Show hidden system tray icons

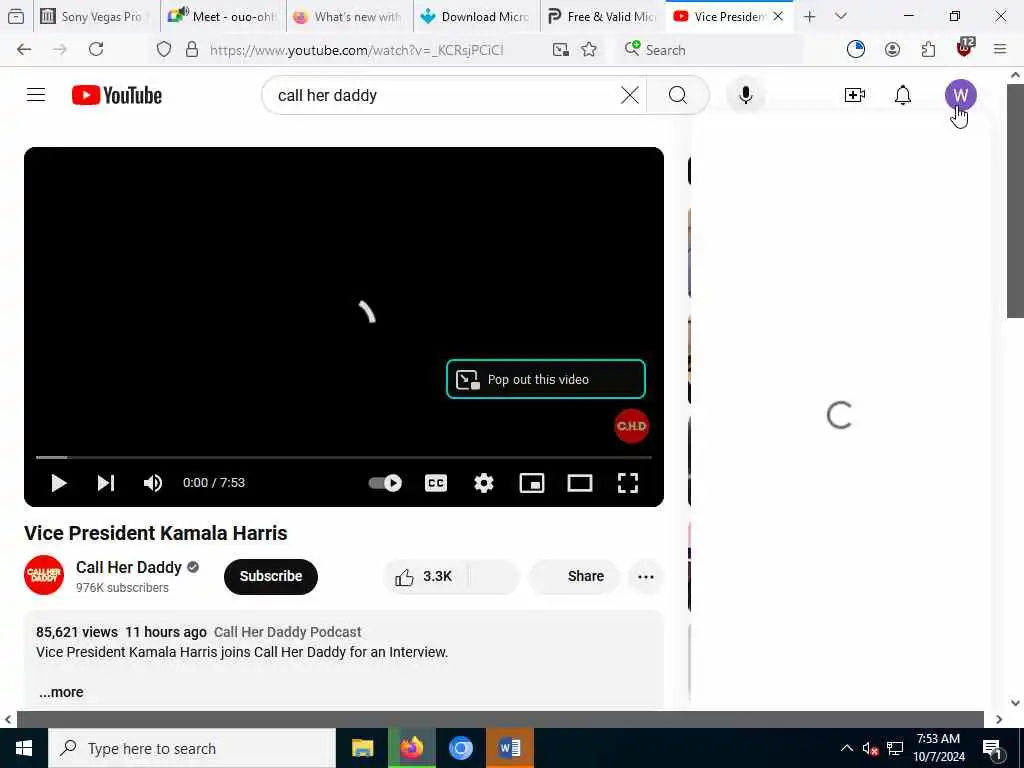click(x=846, y=748)
